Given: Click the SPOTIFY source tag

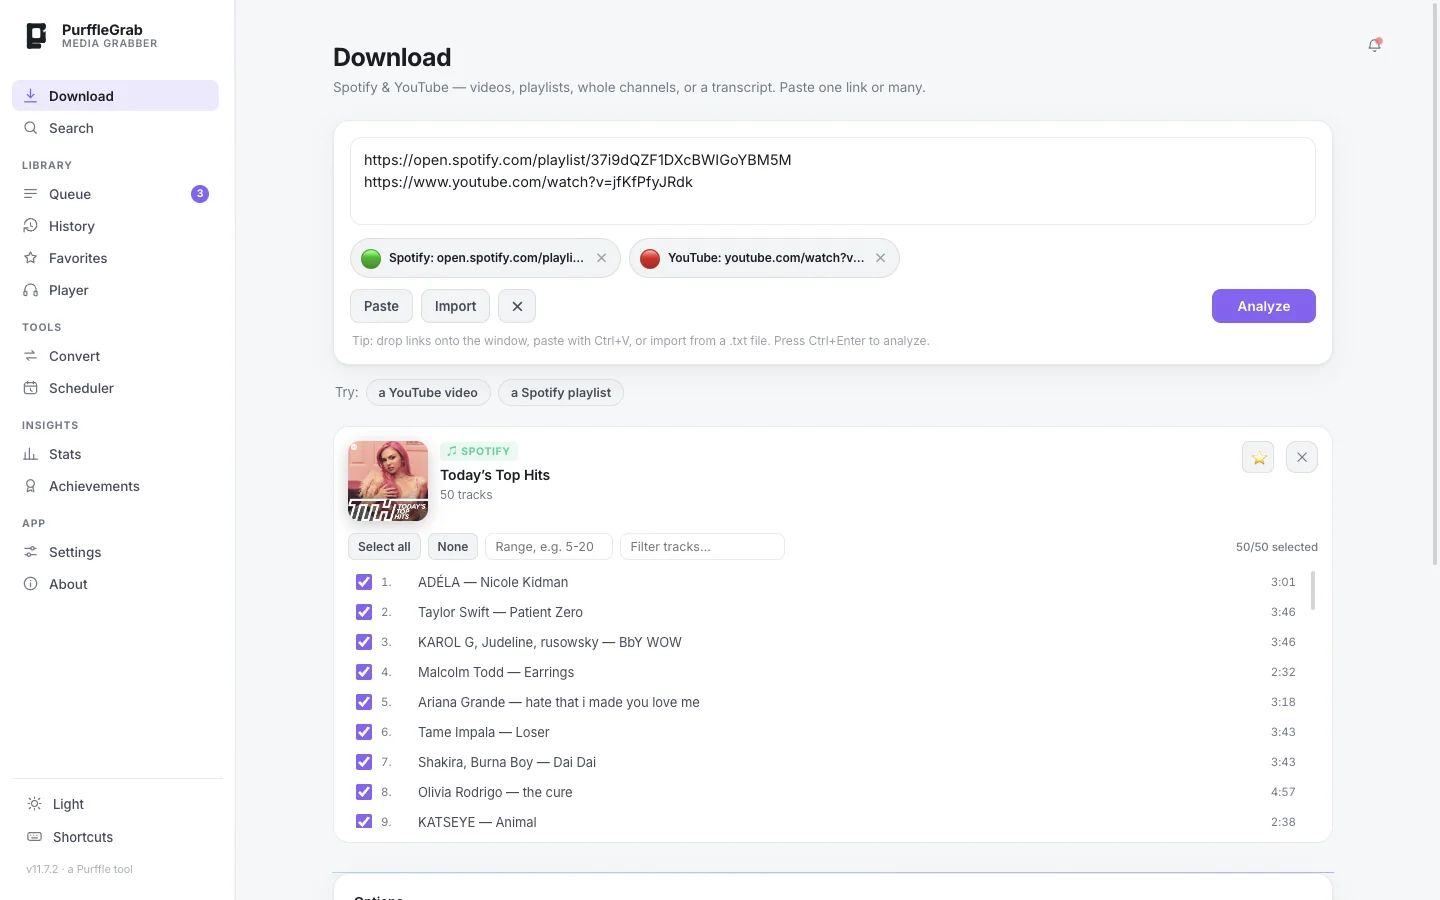Looking at the screenshot, I should point(479,451).
